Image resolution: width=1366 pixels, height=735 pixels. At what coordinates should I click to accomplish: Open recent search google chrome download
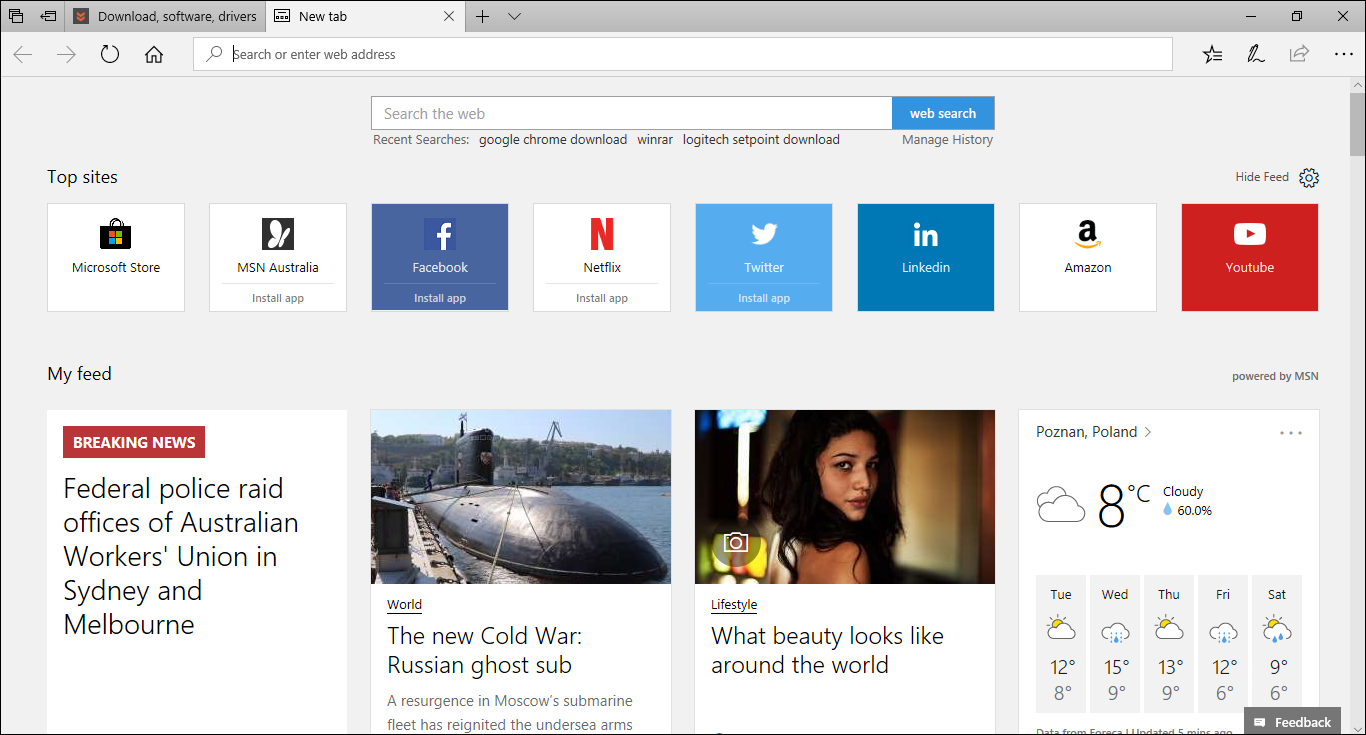pyautogui.click(x=553, y=140)
